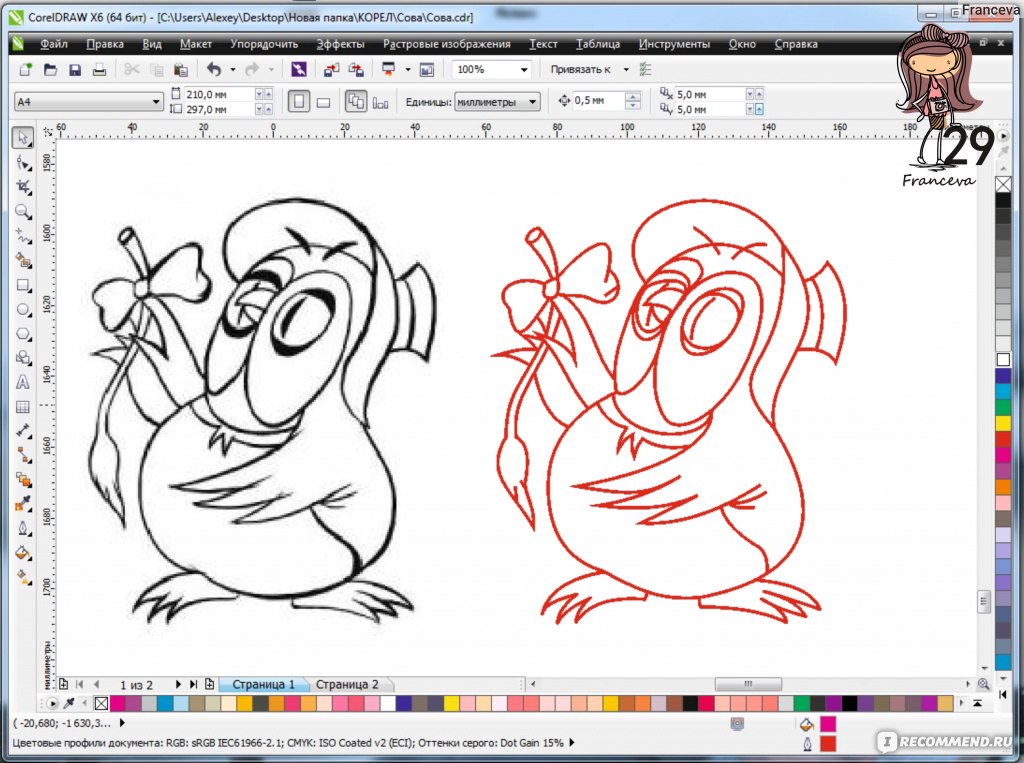This screenshot has height=763, width=1024.
Task: Pick the black swatch atop the right palette
Action: coord(1003,201)
